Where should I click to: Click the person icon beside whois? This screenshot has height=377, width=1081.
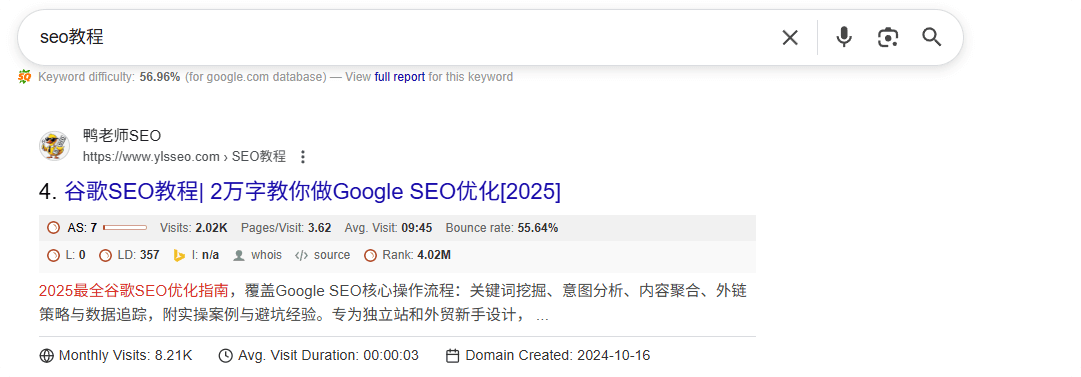239,256
